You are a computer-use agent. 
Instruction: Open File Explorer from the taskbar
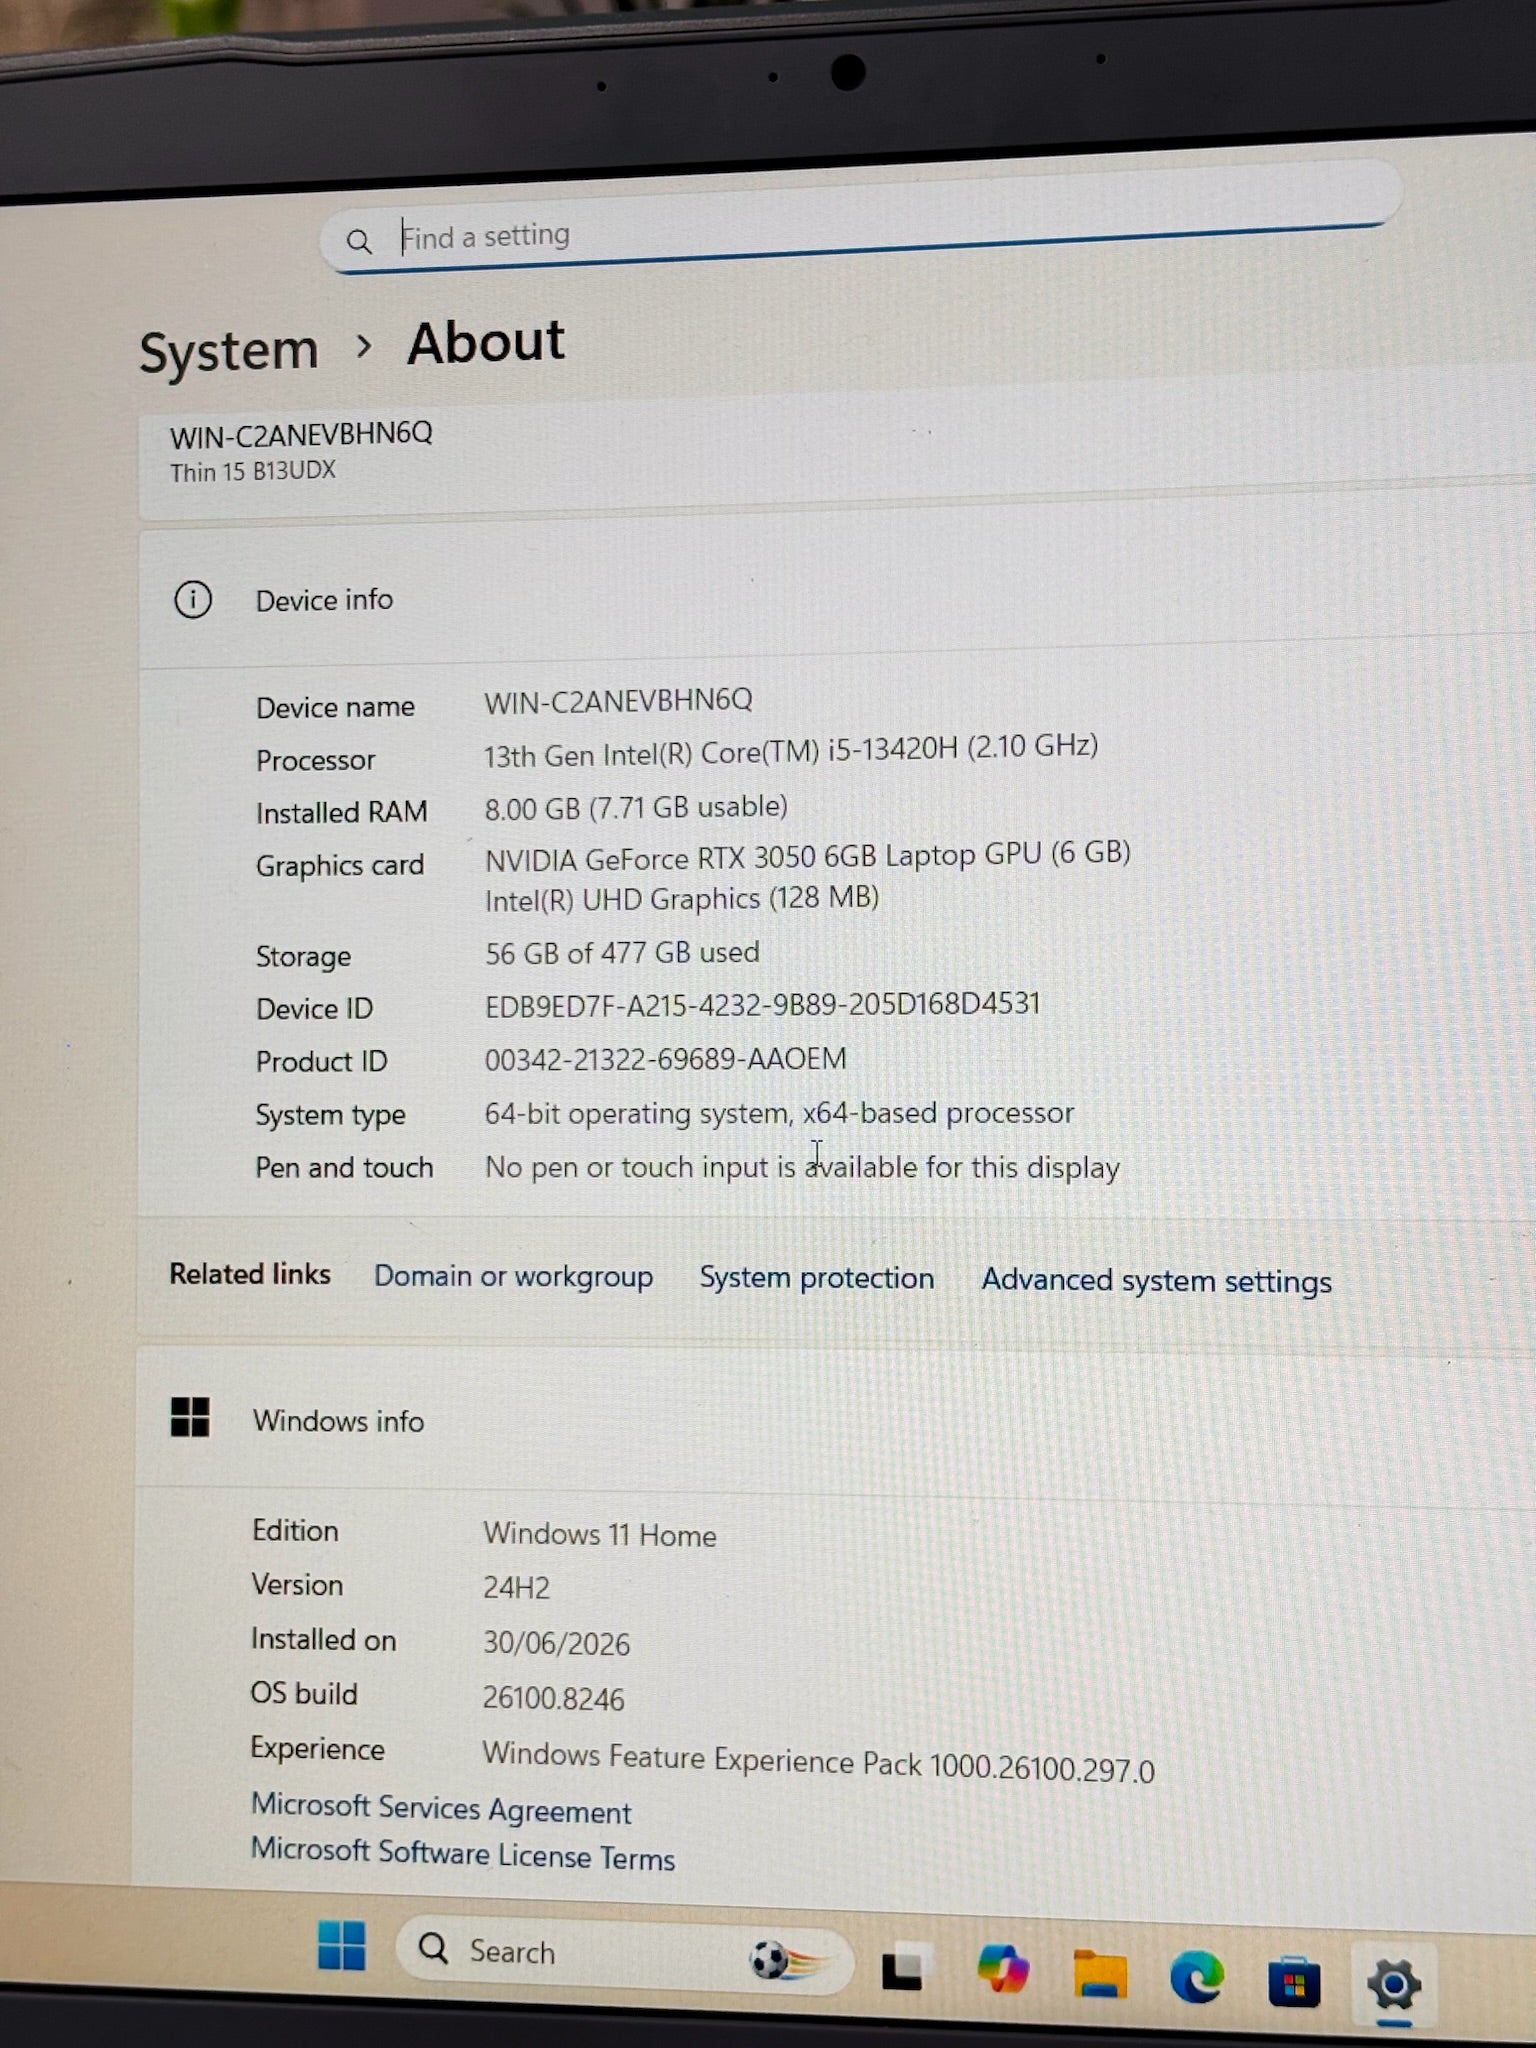coord(1100,1973)
